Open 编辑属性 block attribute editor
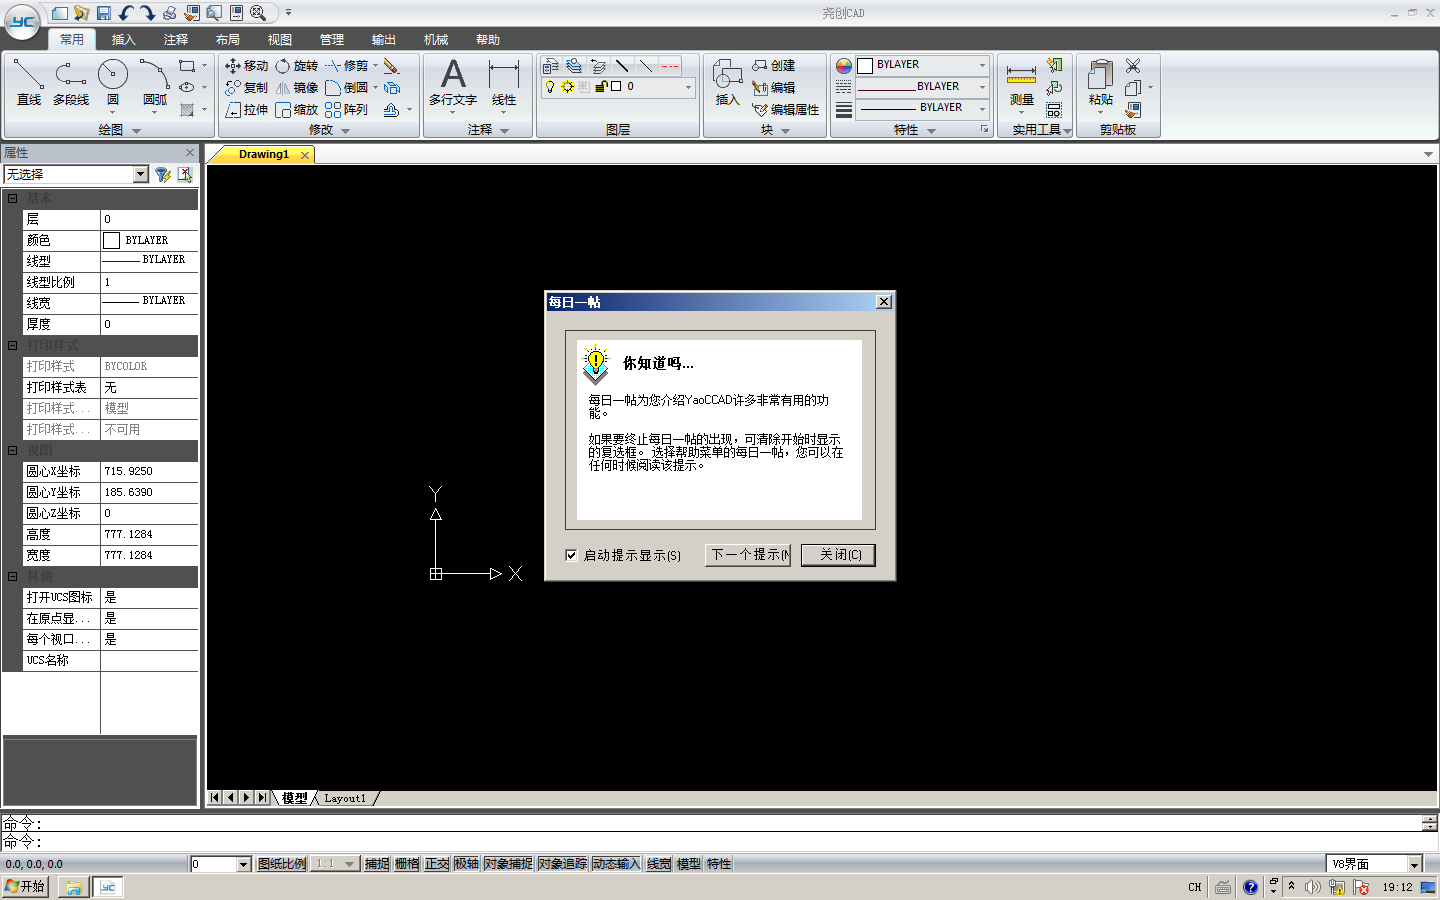The width and height of the screenshot is (1440, 900). (x=785, y=110)
